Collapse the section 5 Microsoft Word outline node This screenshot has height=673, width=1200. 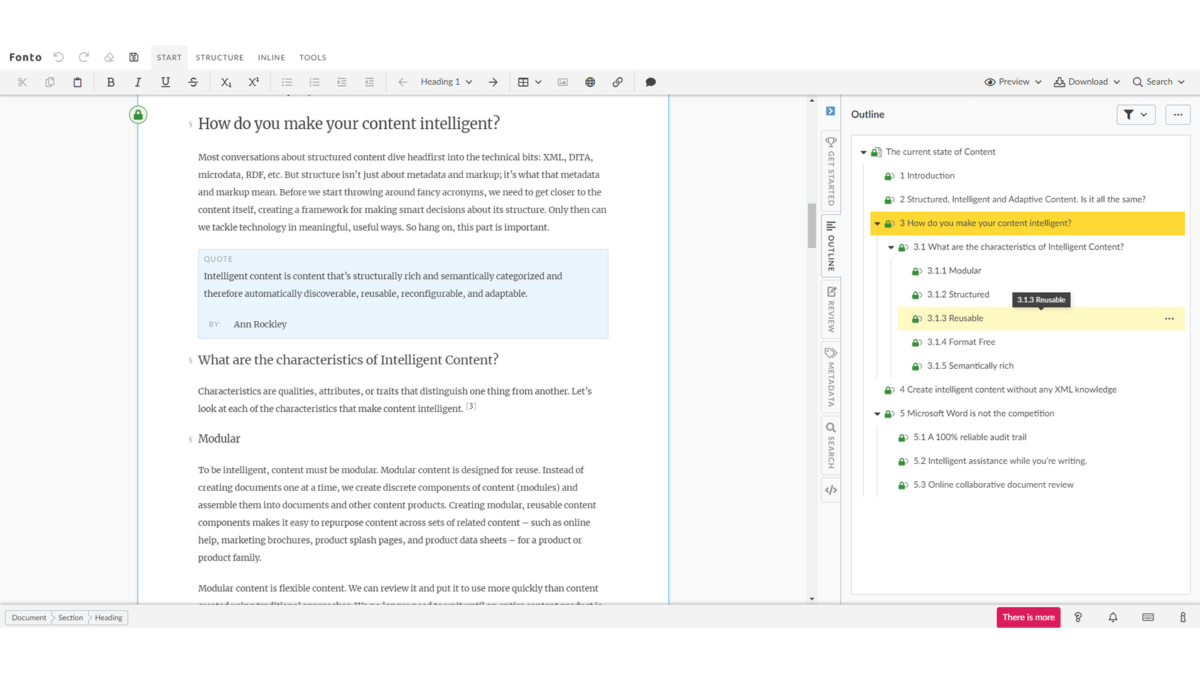877,414
